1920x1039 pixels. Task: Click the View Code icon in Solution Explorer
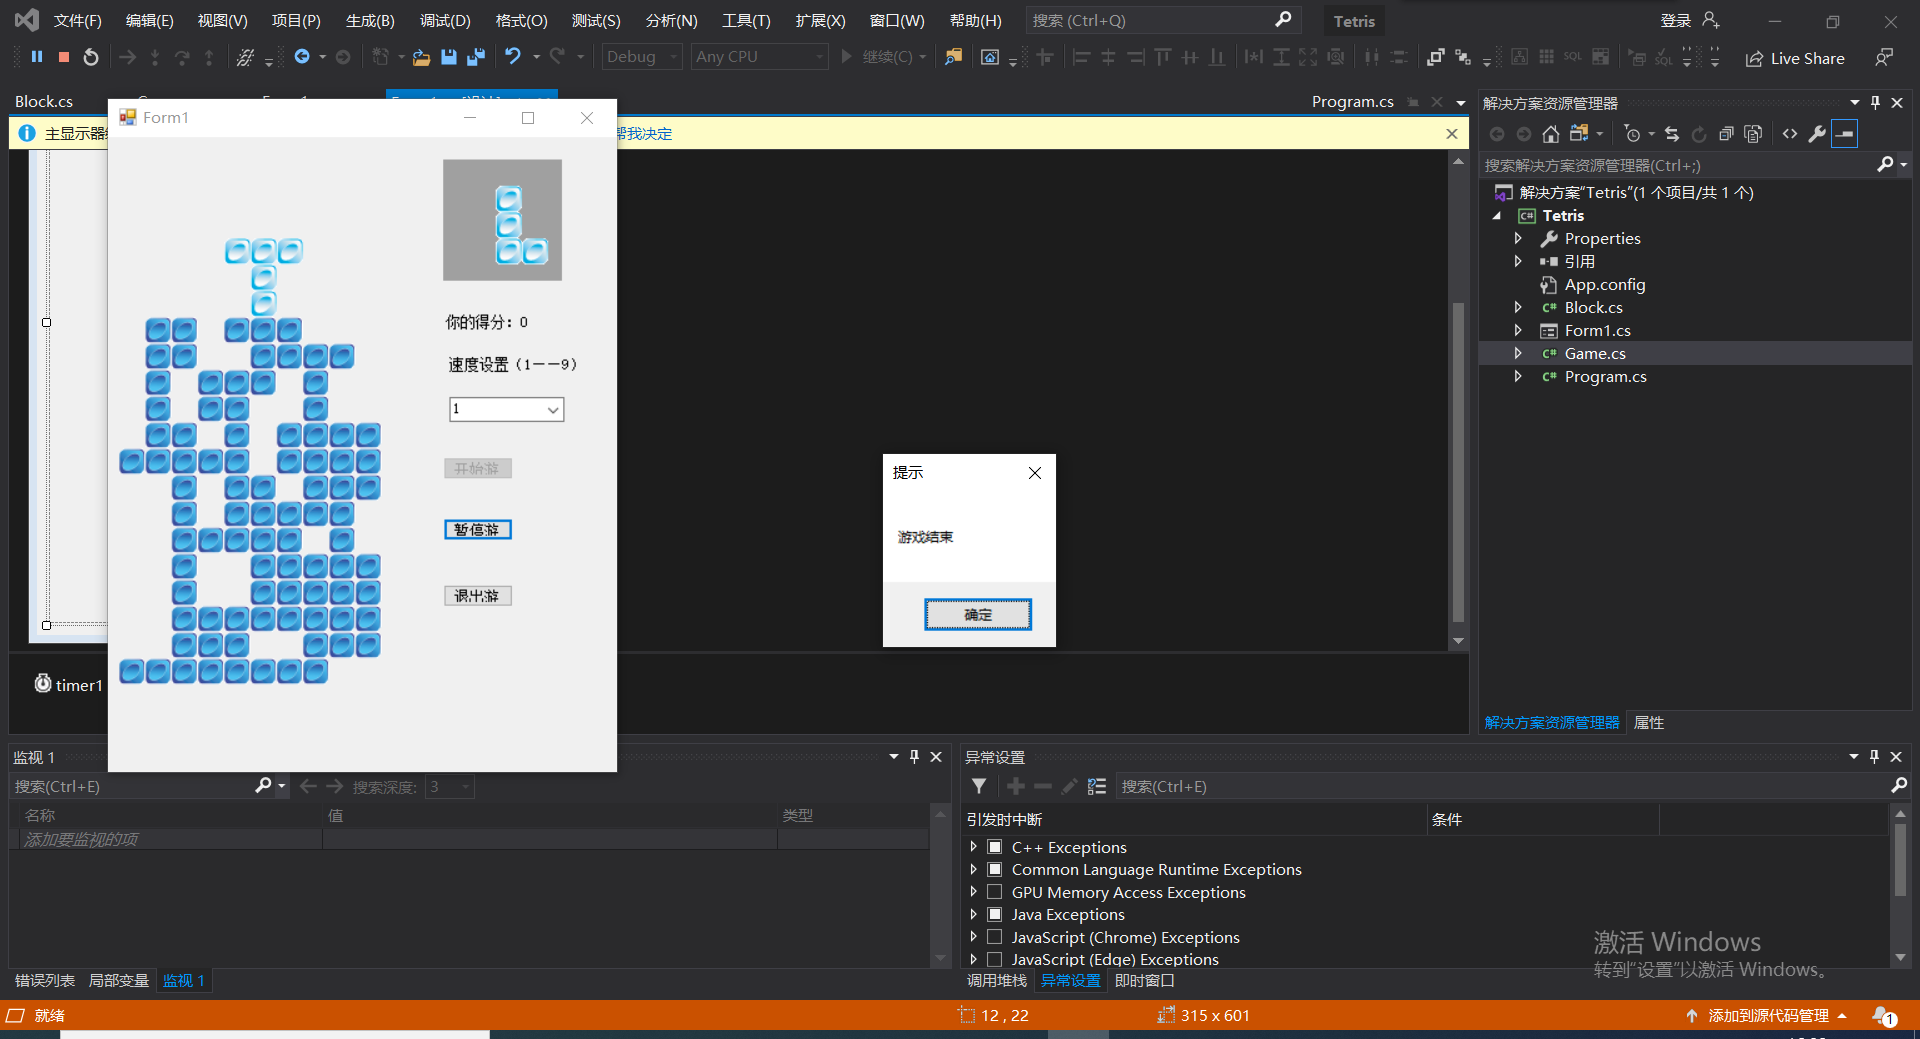1790,134
